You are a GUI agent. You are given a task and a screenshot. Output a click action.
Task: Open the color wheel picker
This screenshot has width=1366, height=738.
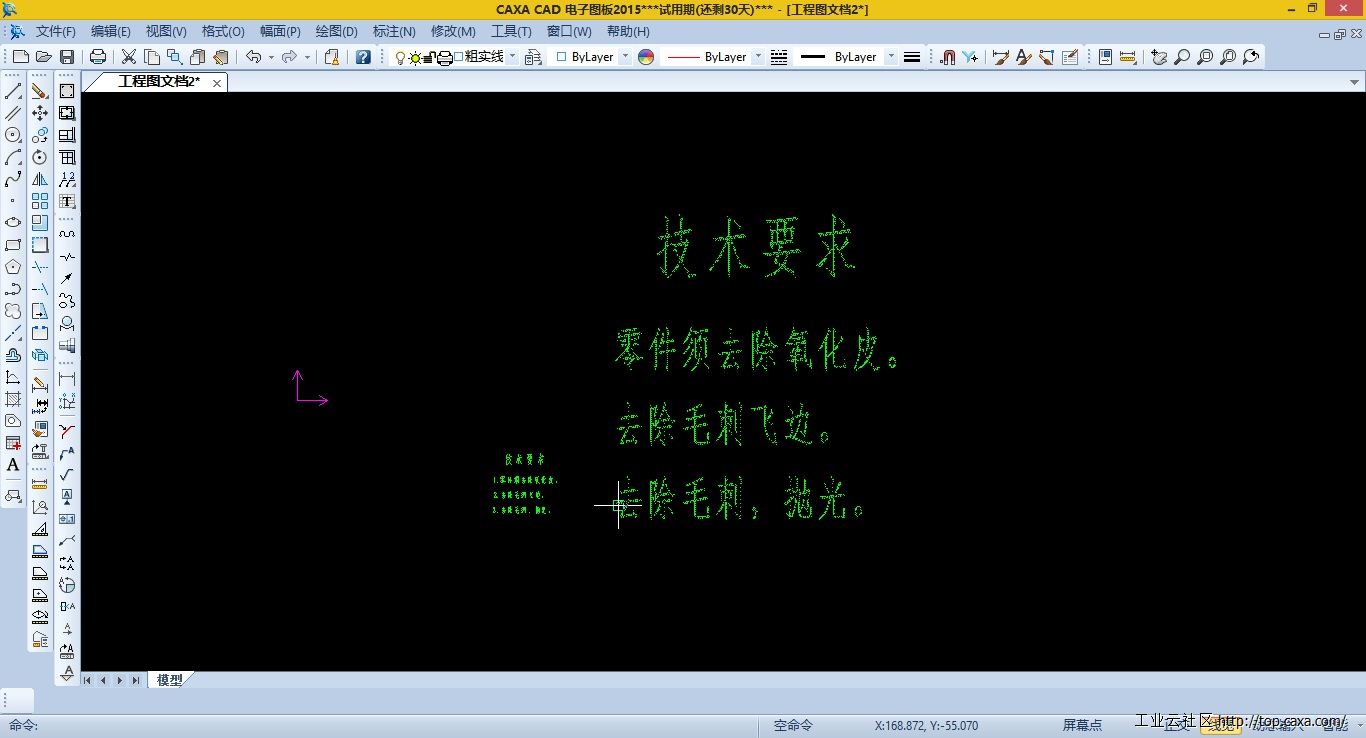pyautogui.click(x=646, y=57)
